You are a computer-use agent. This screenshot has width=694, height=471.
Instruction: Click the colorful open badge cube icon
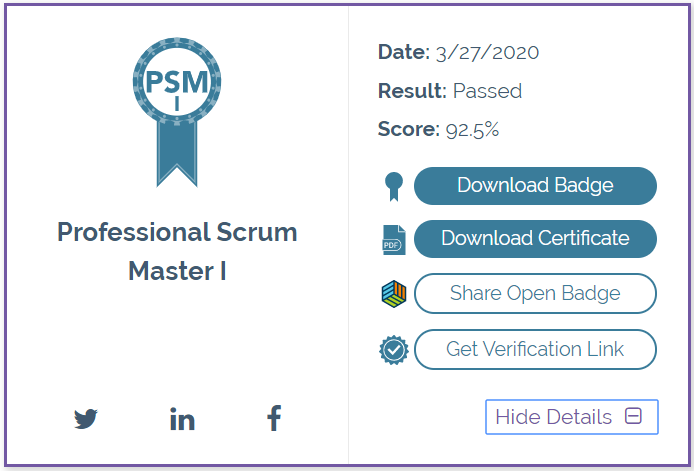393,294
